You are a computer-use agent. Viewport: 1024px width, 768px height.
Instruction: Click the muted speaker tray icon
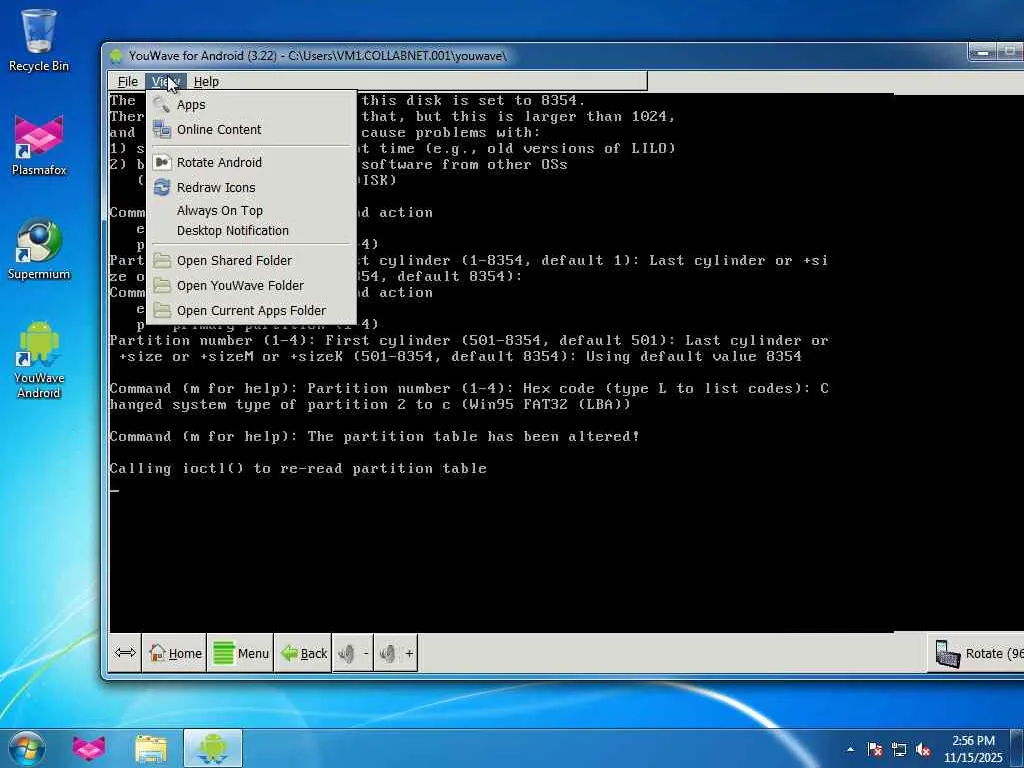point(923,749)
